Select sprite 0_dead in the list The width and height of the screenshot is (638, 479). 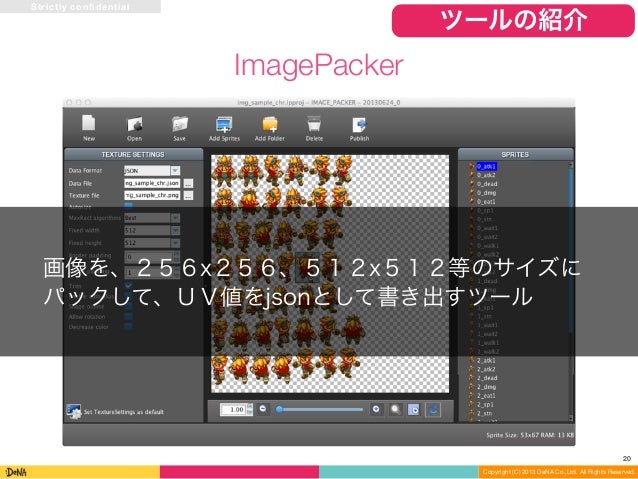point(487,184)
